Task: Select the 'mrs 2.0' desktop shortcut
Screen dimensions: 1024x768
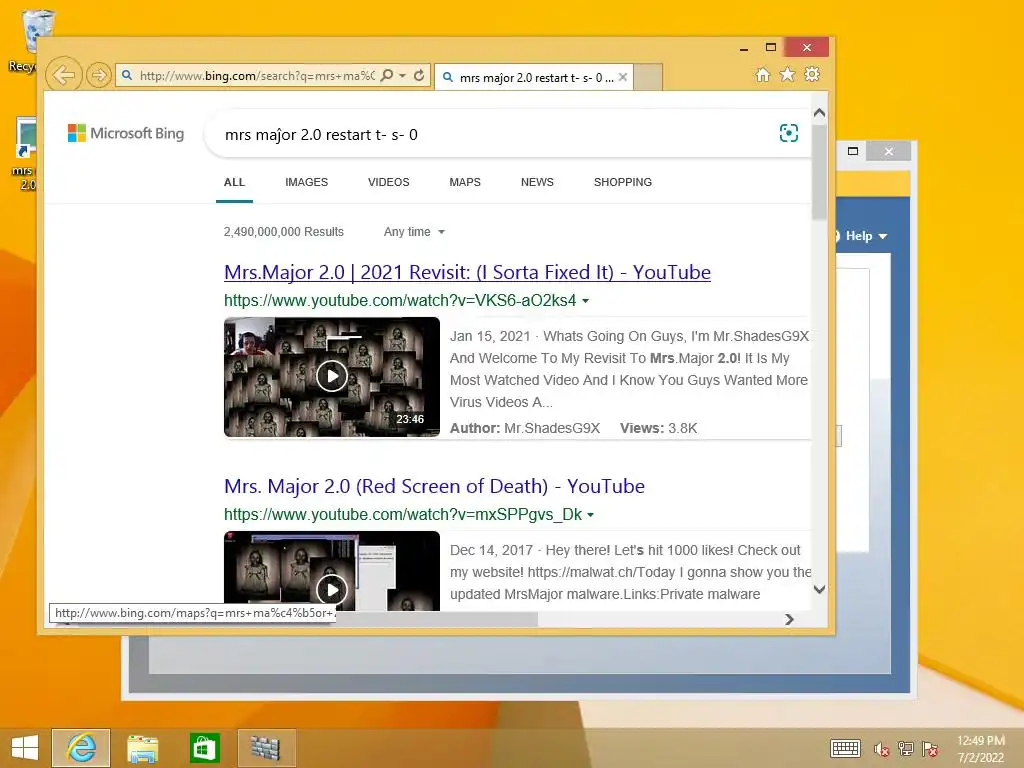Action: [x=23, y=153]
